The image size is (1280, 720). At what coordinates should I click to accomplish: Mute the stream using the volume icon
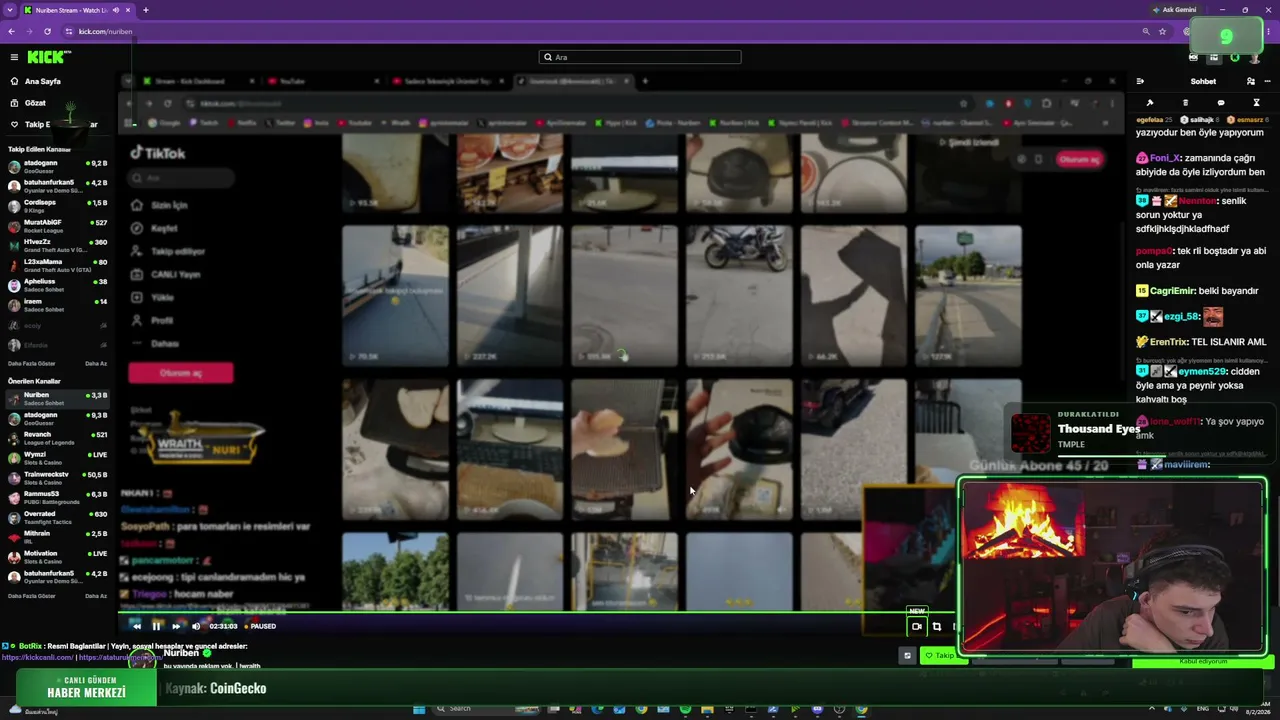196,626
